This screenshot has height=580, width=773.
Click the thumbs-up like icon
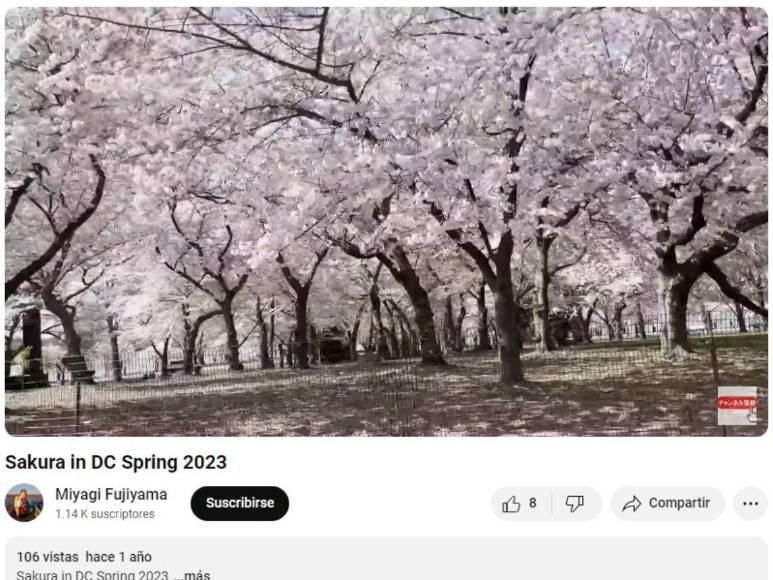click(x=511, y=504)
